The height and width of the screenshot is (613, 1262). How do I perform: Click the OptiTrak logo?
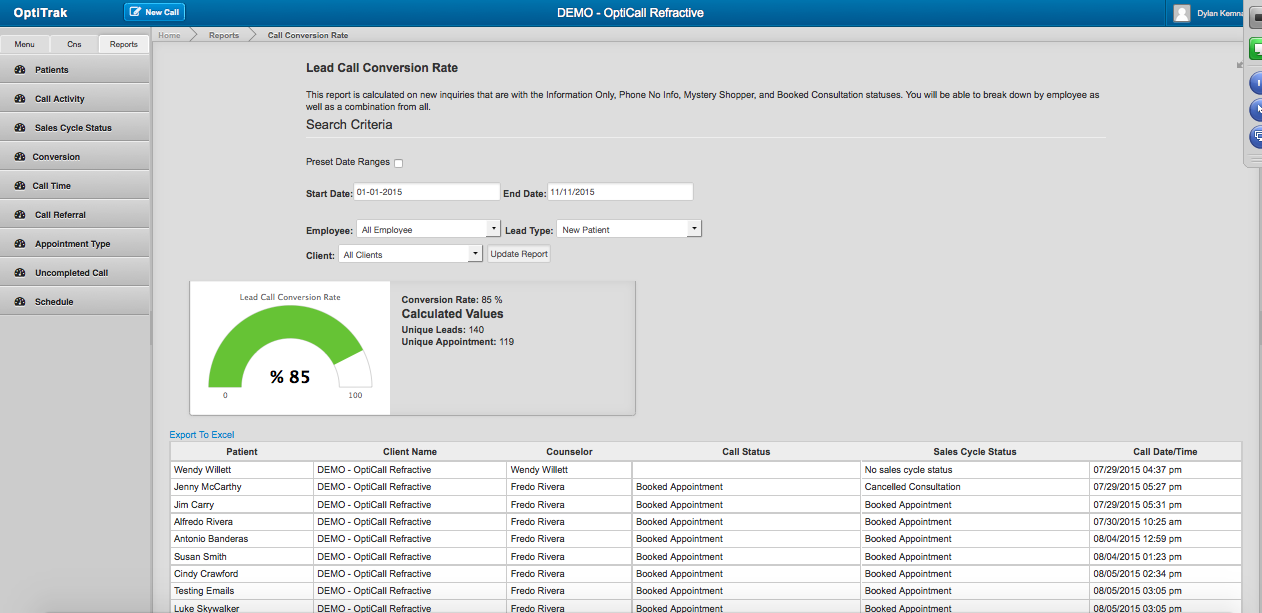point(41,13)
